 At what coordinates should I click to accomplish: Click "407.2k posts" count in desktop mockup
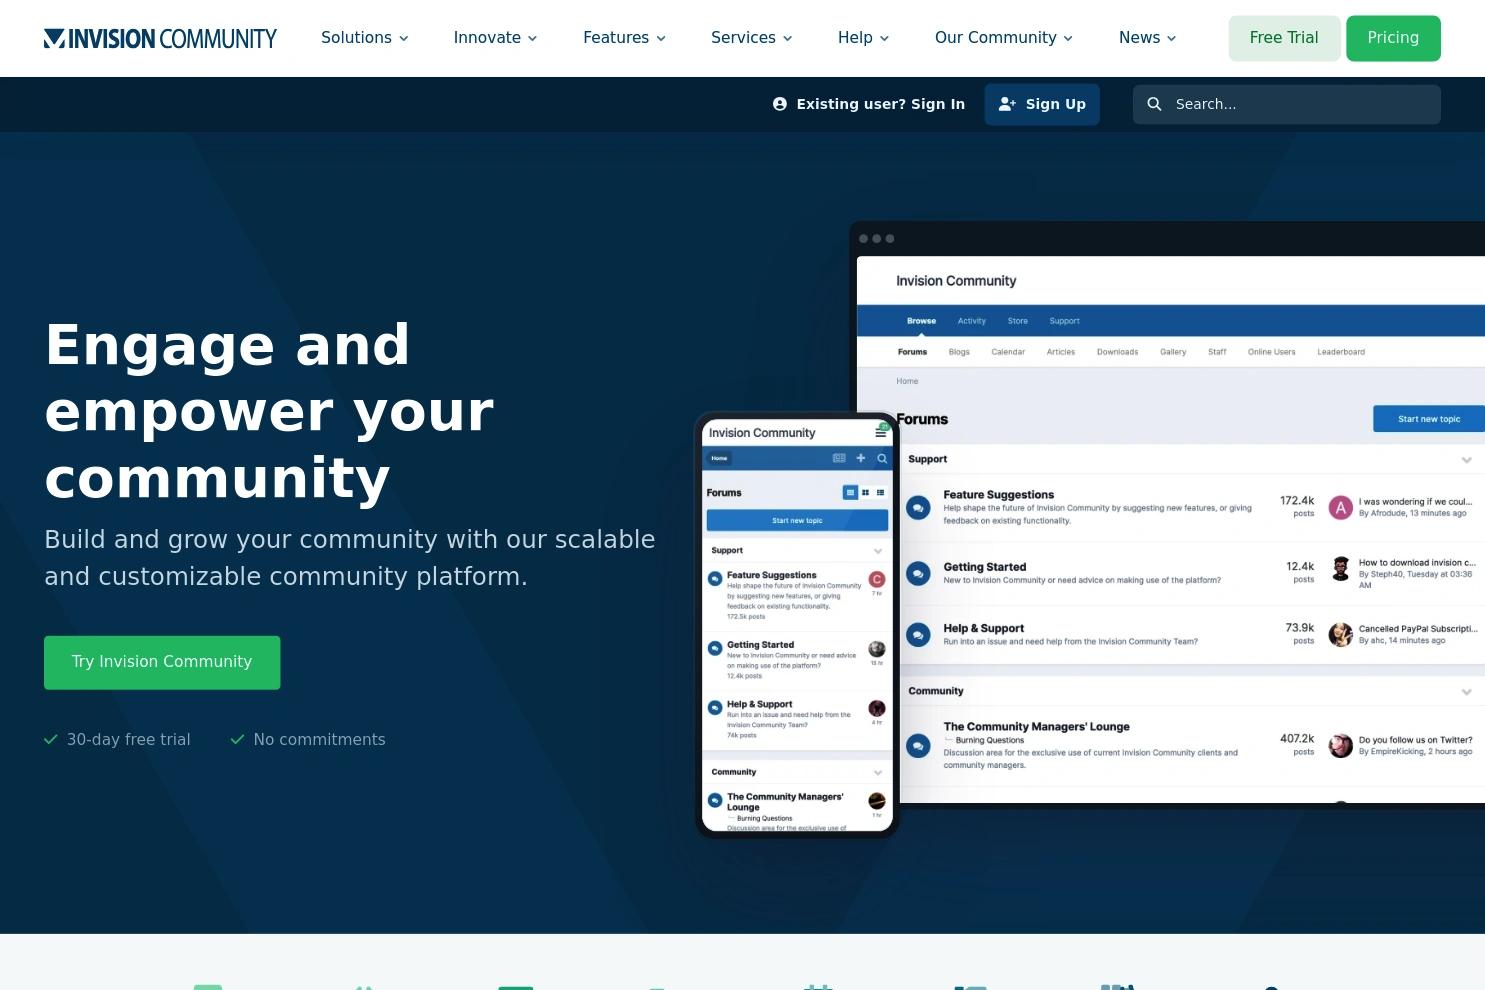1297,745
